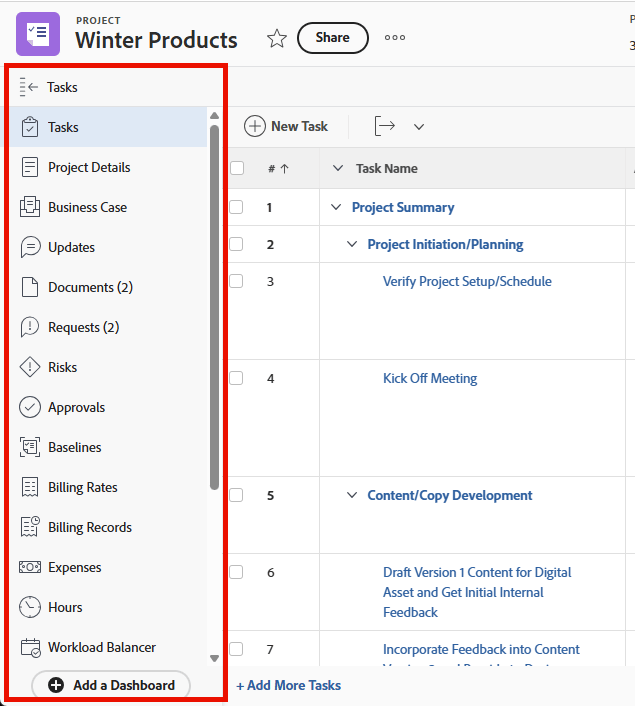Toggle the select-all checkbox in table header
635x706 pixels.
pos(237,168)
